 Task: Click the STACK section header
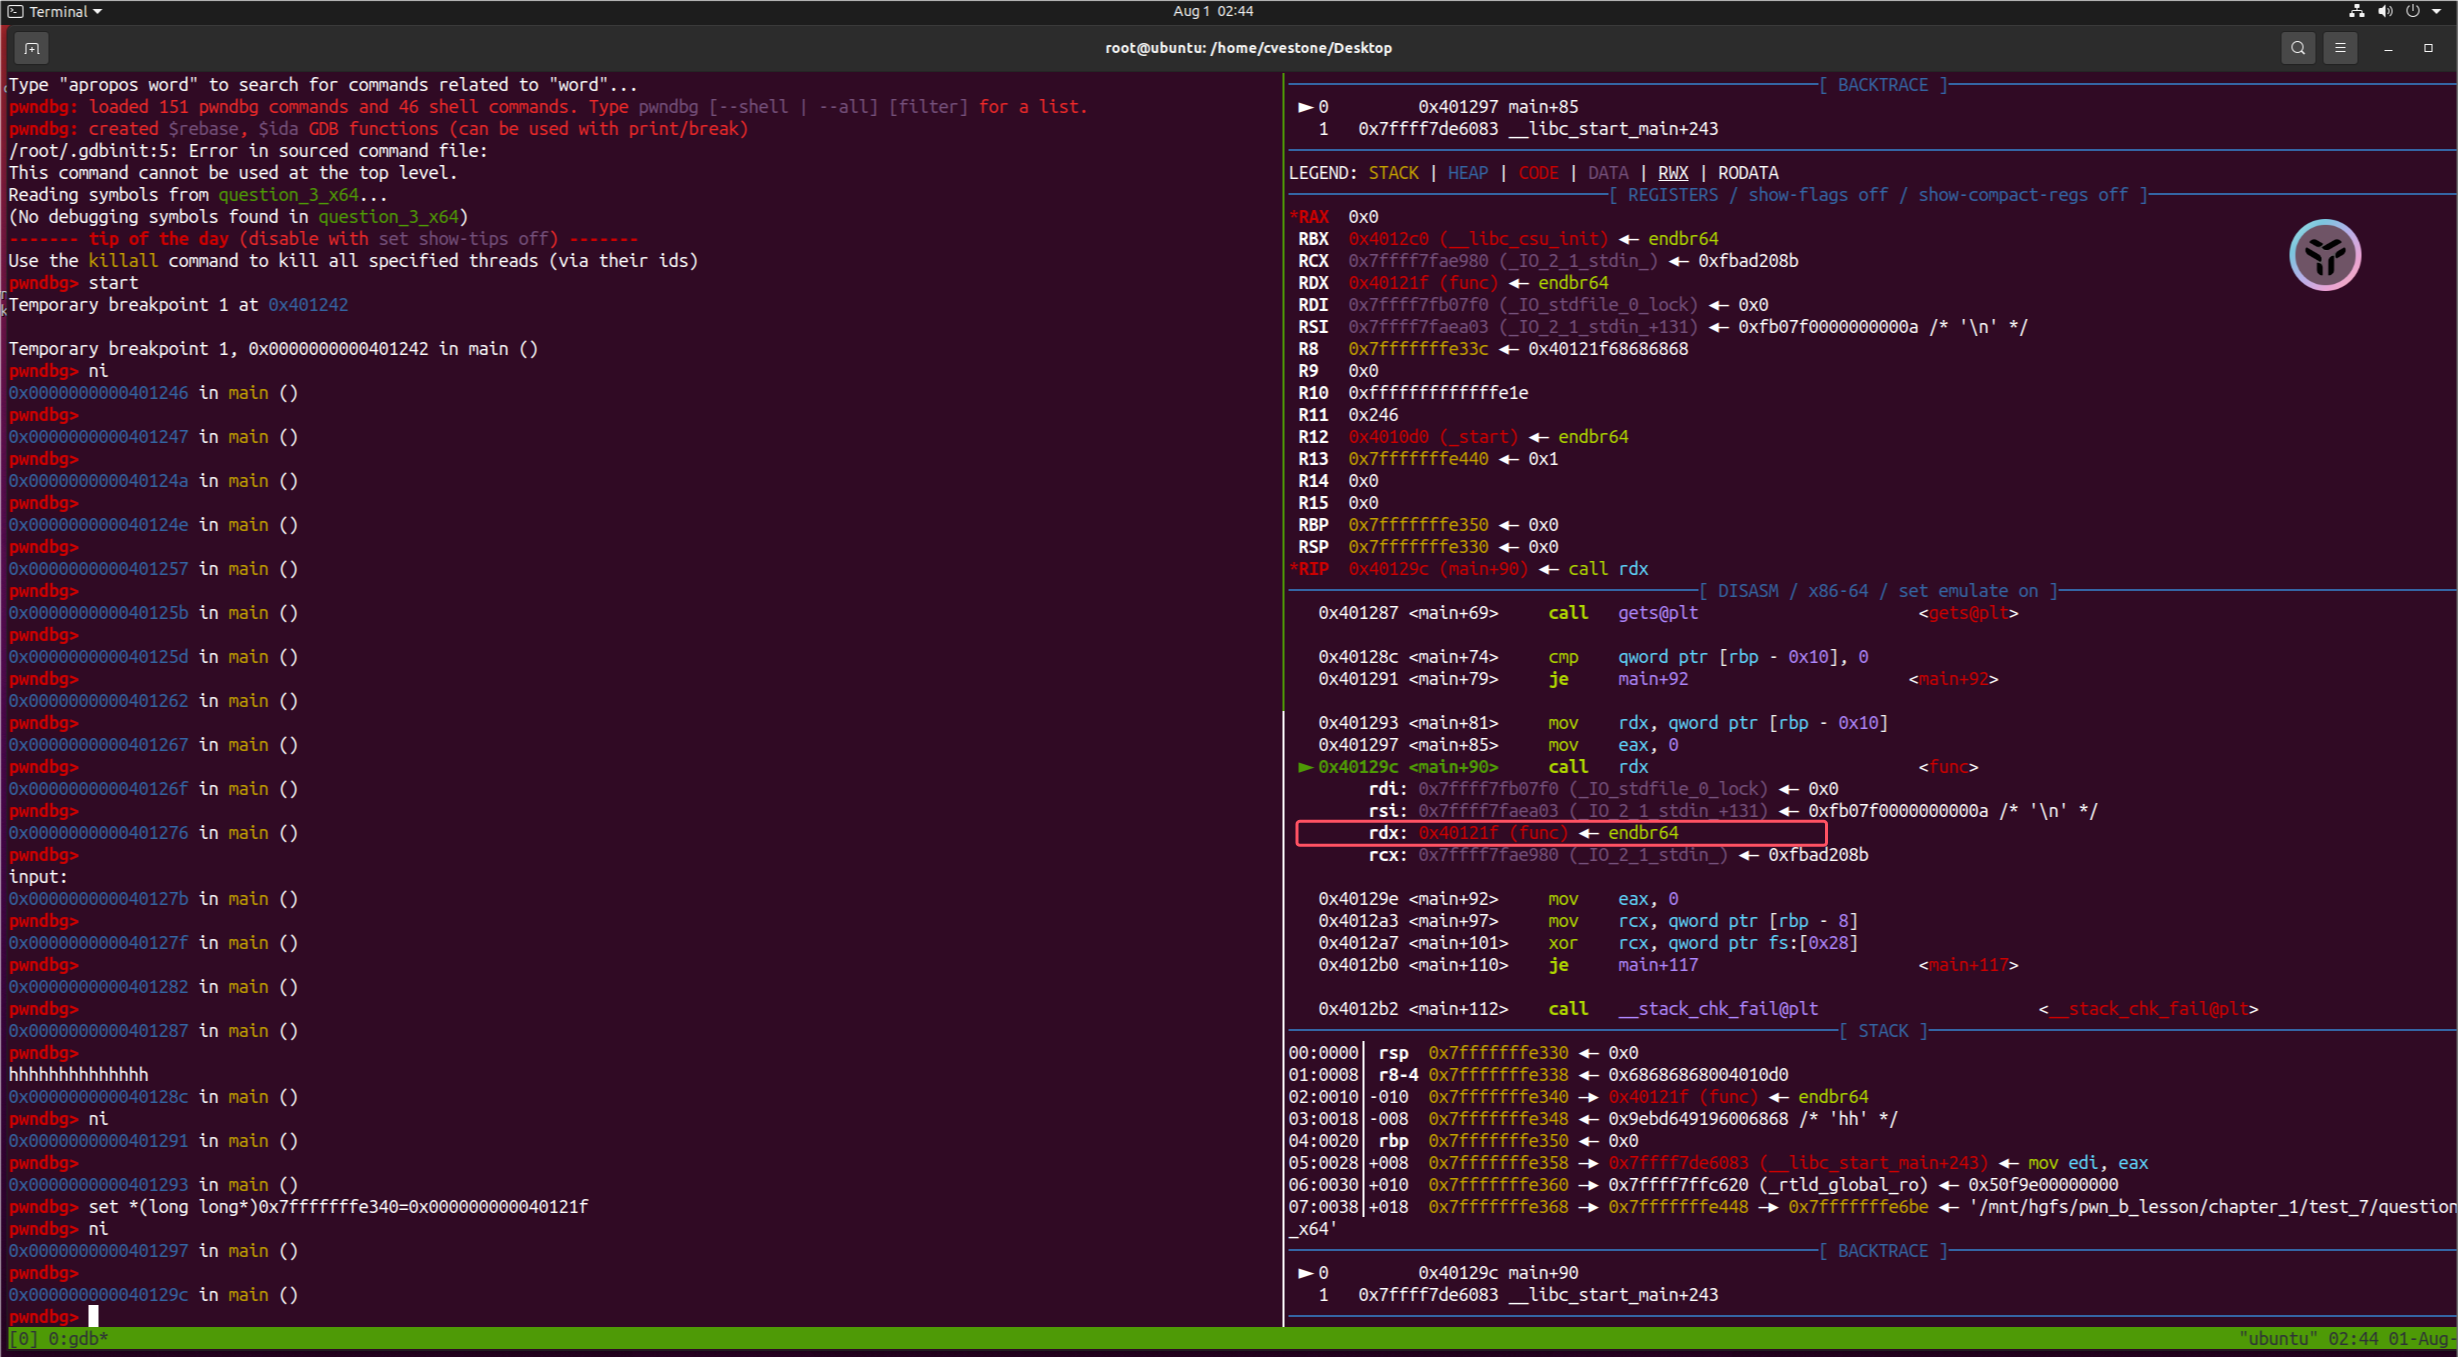[1883, 1031]
